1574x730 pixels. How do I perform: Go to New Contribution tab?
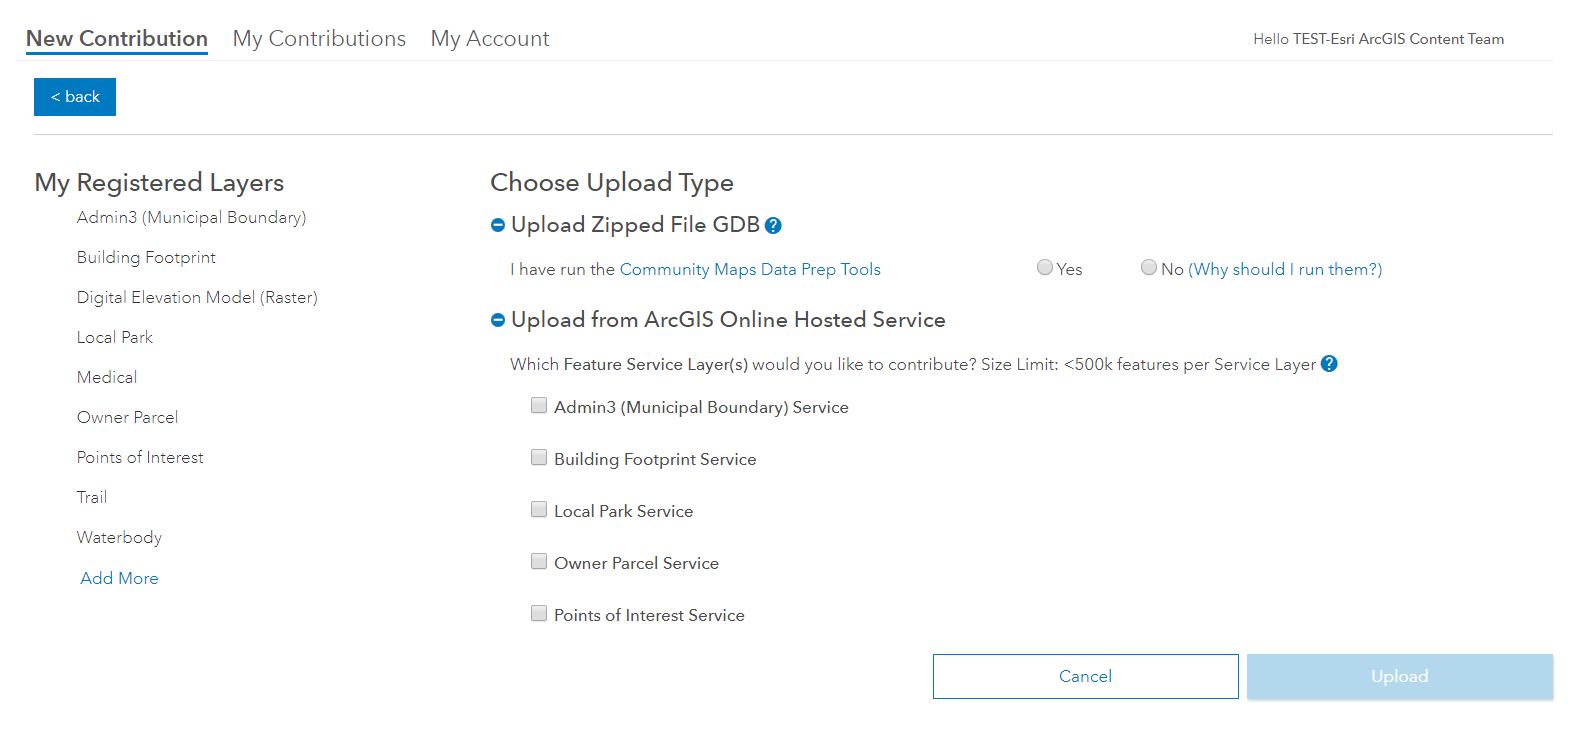tap(117, 38)
